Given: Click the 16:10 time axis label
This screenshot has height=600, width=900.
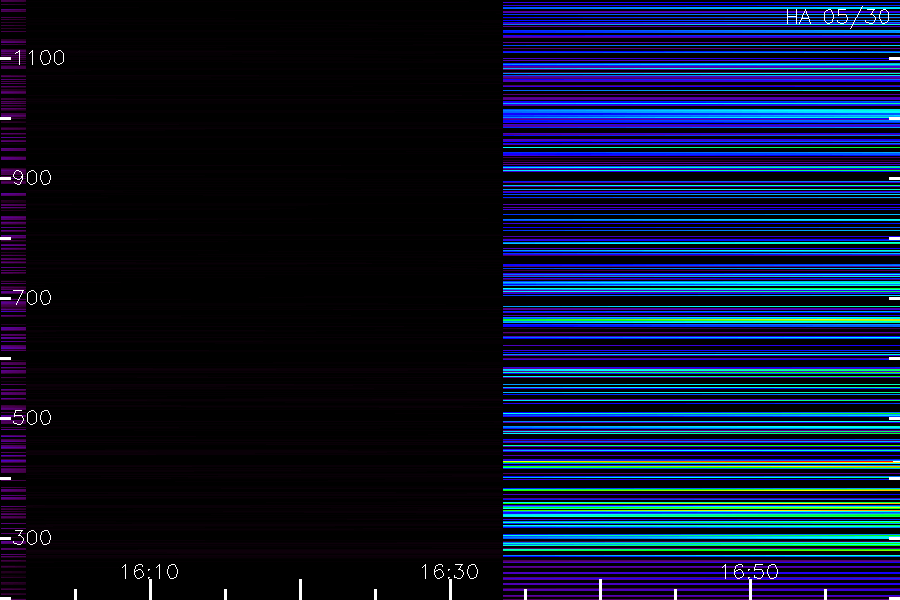Looking at the screenshot, I should tap(150, 572).
